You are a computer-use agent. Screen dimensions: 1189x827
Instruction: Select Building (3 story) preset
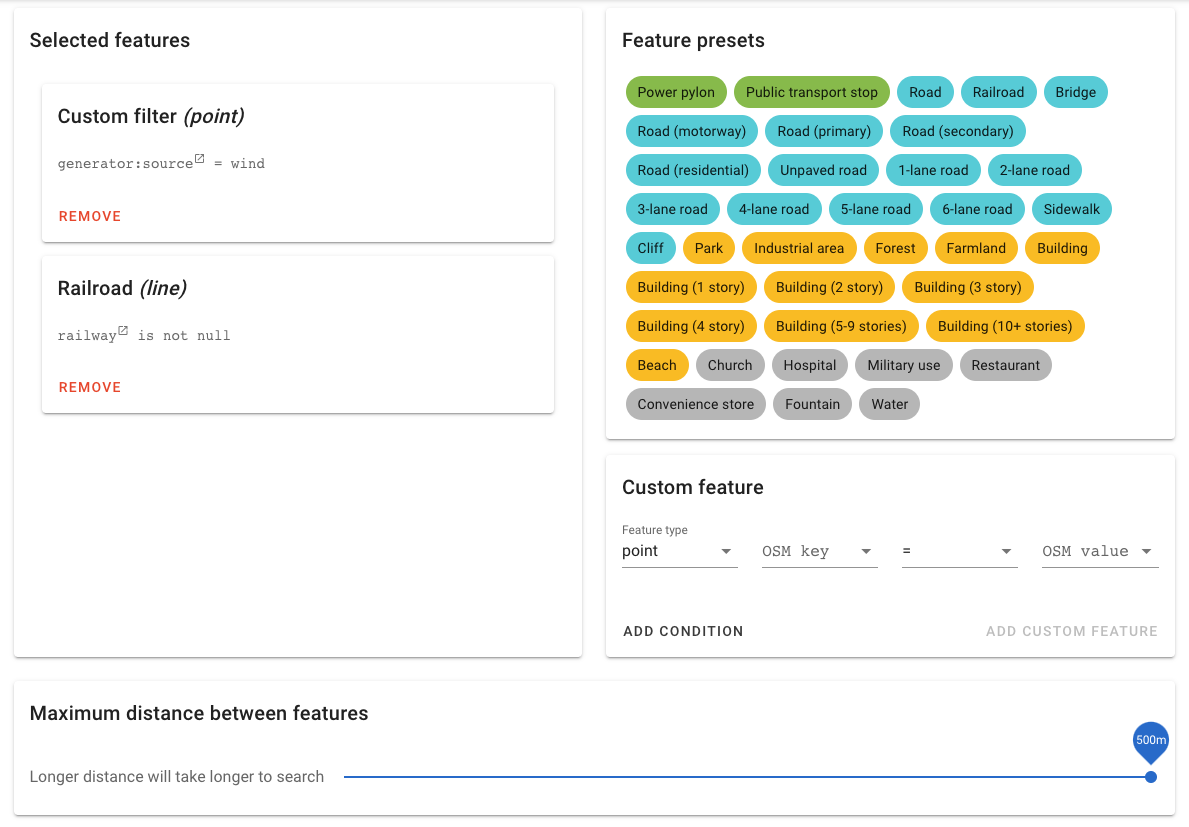pos(968,287)
